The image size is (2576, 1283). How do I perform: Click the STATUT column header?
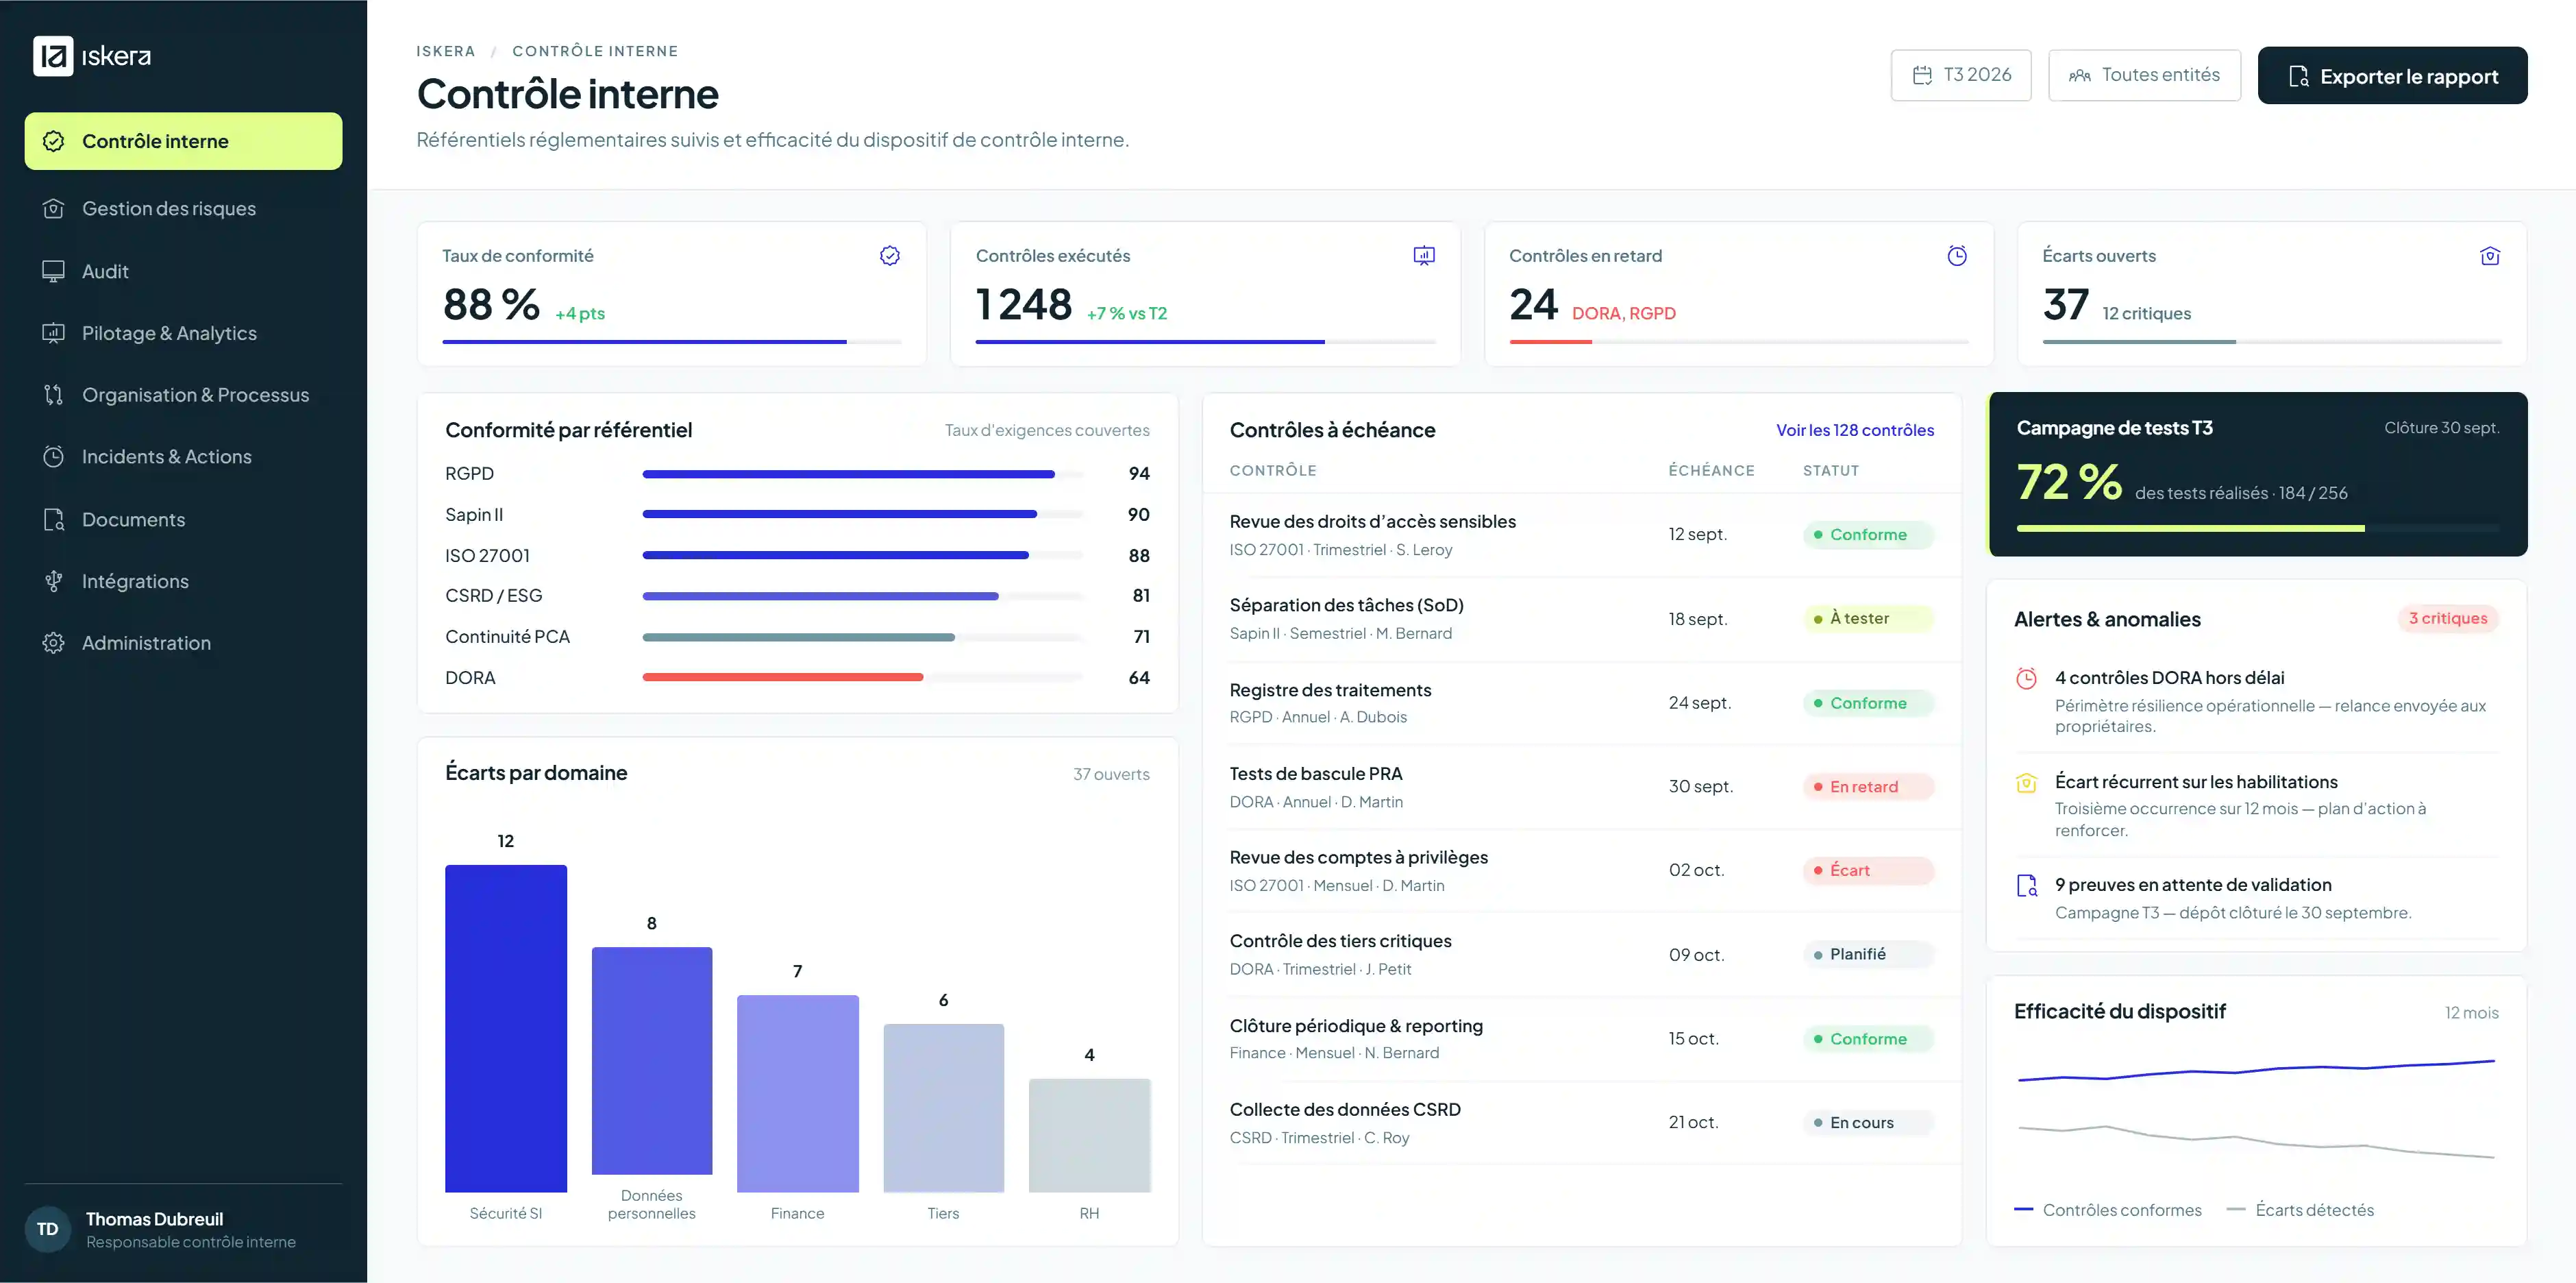click(1831, 471)
